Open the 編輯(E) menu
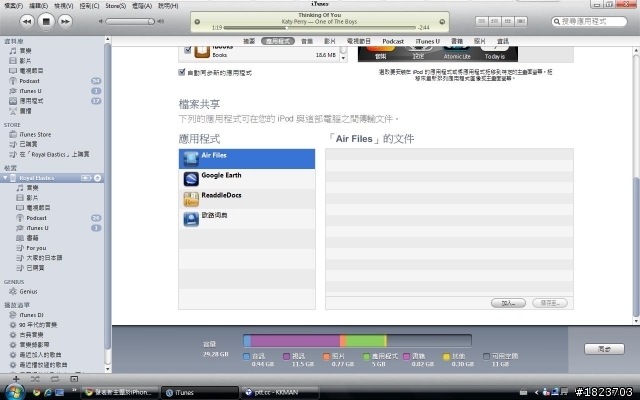 [x=38, y=6]
